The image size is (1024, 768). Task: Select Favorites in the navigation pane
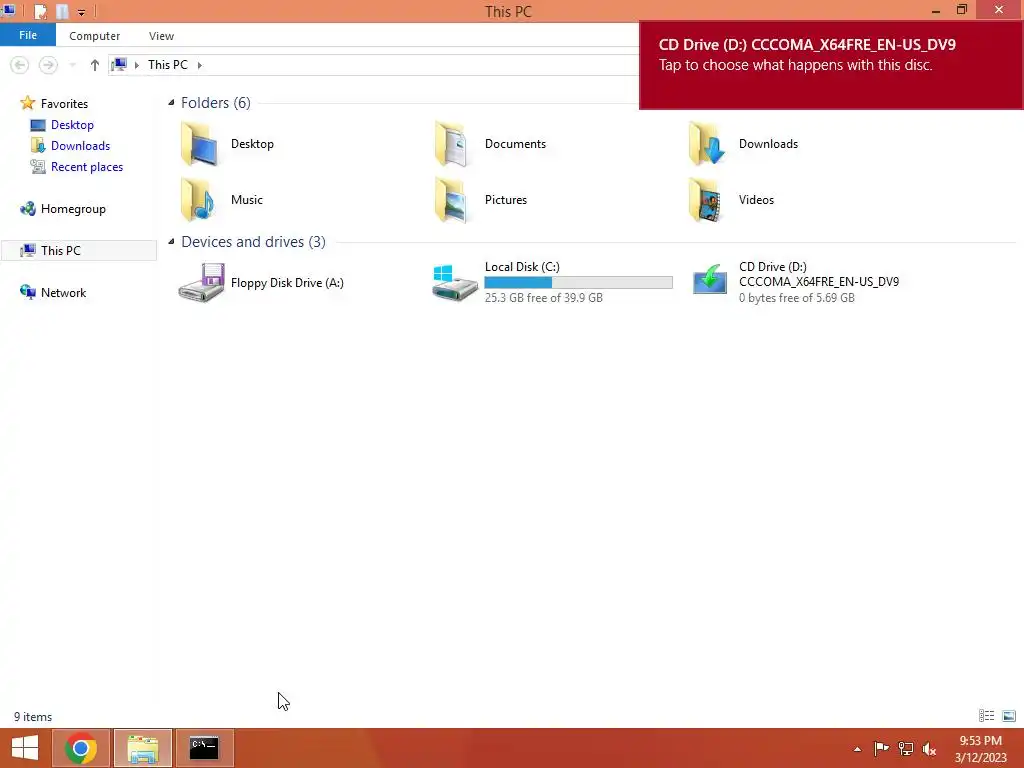point(64,103)
